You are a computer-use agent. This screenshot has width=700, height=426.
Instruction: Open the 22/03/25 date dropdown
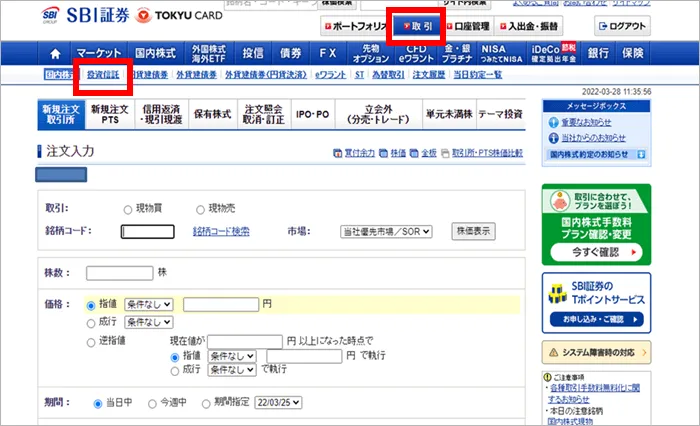pos(278,402)
